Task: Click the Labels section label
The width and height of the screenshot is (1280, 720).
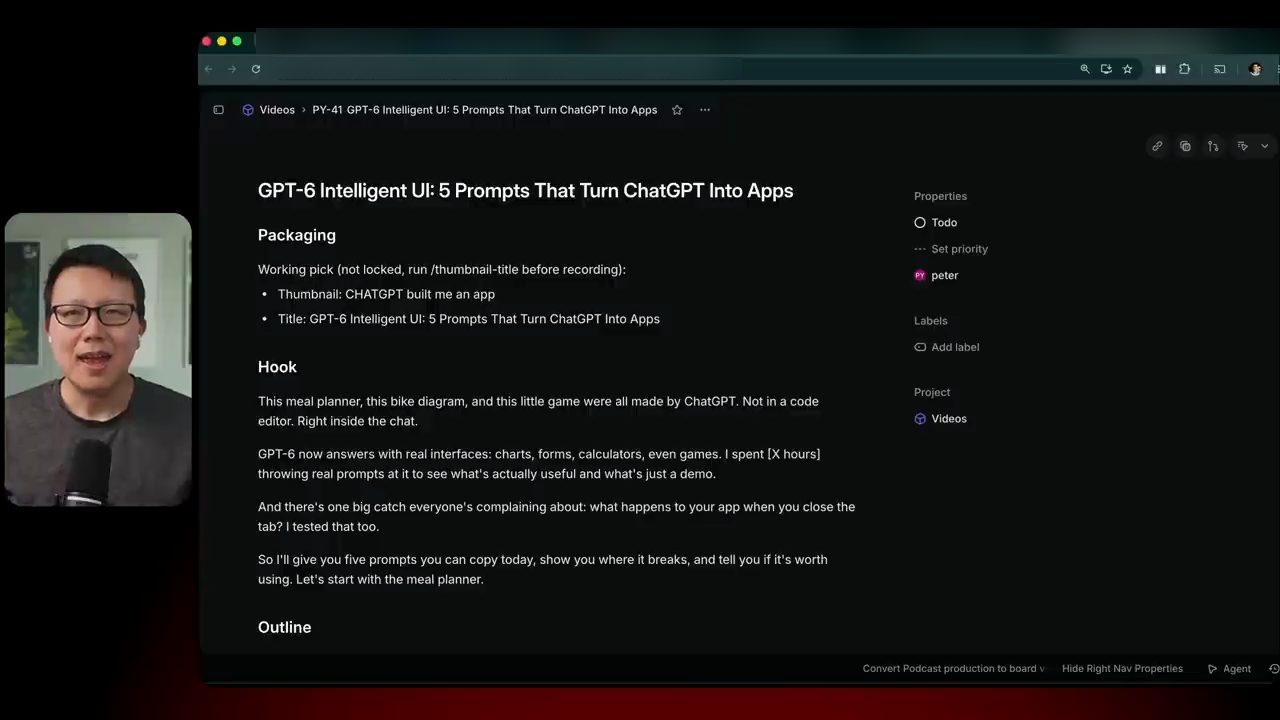Action: [x=930, y=321]
